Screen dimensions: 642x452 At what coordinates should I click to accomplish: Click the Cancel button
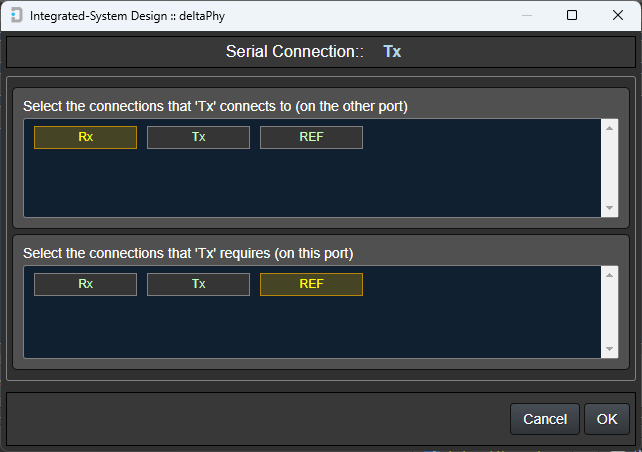pyautogui.click(x=545, y=419)
